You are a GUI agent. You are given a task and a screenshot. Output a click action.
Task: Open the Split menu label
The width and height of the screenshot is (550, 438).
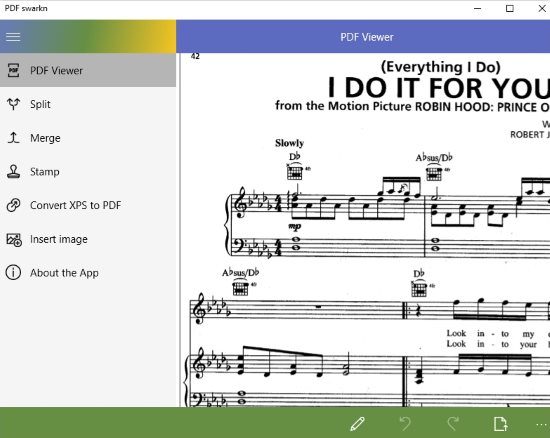pyautogui.click(x=40, y=104)
